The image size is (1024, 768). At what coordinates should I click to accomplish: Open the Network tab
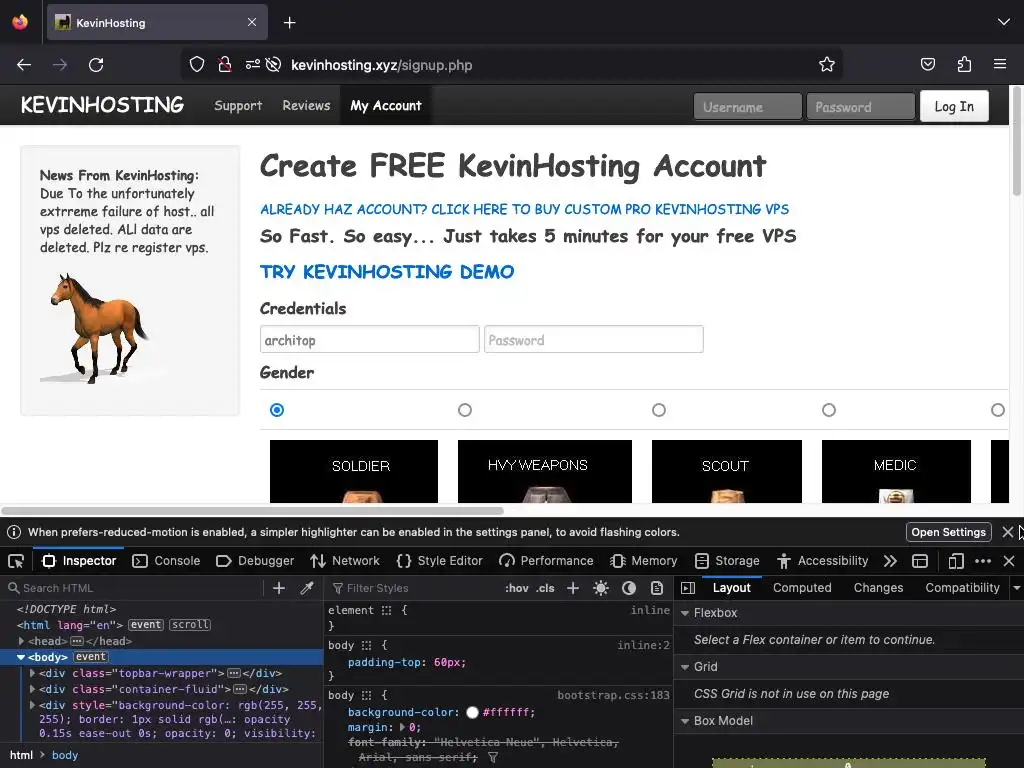pyautogui.click(x=345, y=561)
